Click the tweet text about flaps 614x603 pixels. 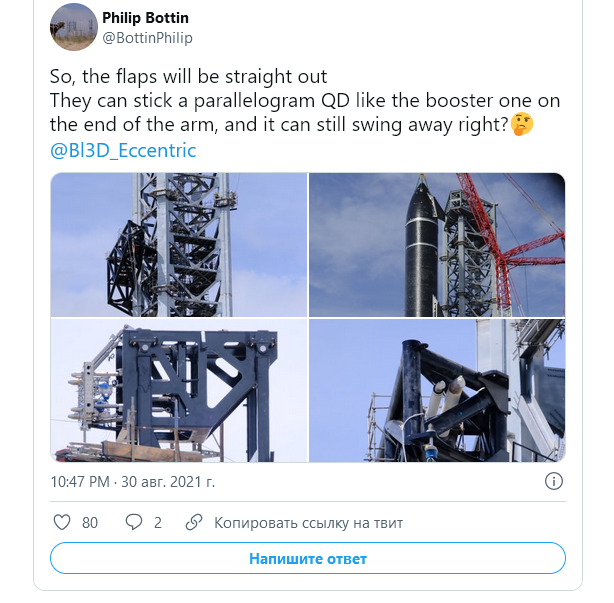(x=189, y=77)
